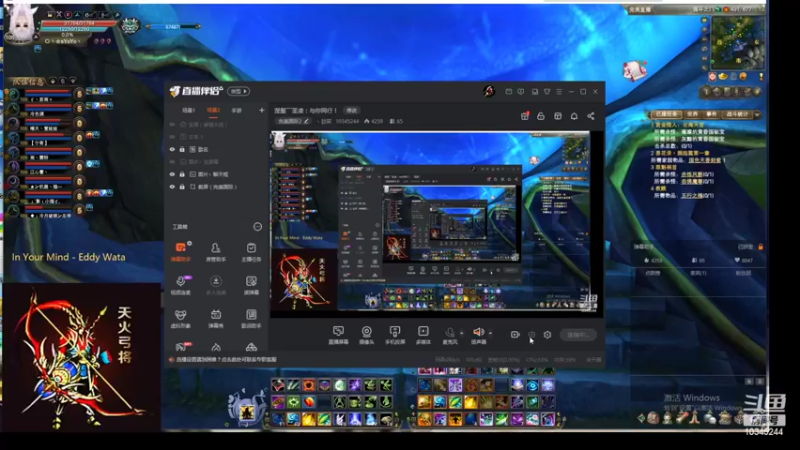Click the player character portrait
This screenshot has width=800, height=450.
coord(23,23)
